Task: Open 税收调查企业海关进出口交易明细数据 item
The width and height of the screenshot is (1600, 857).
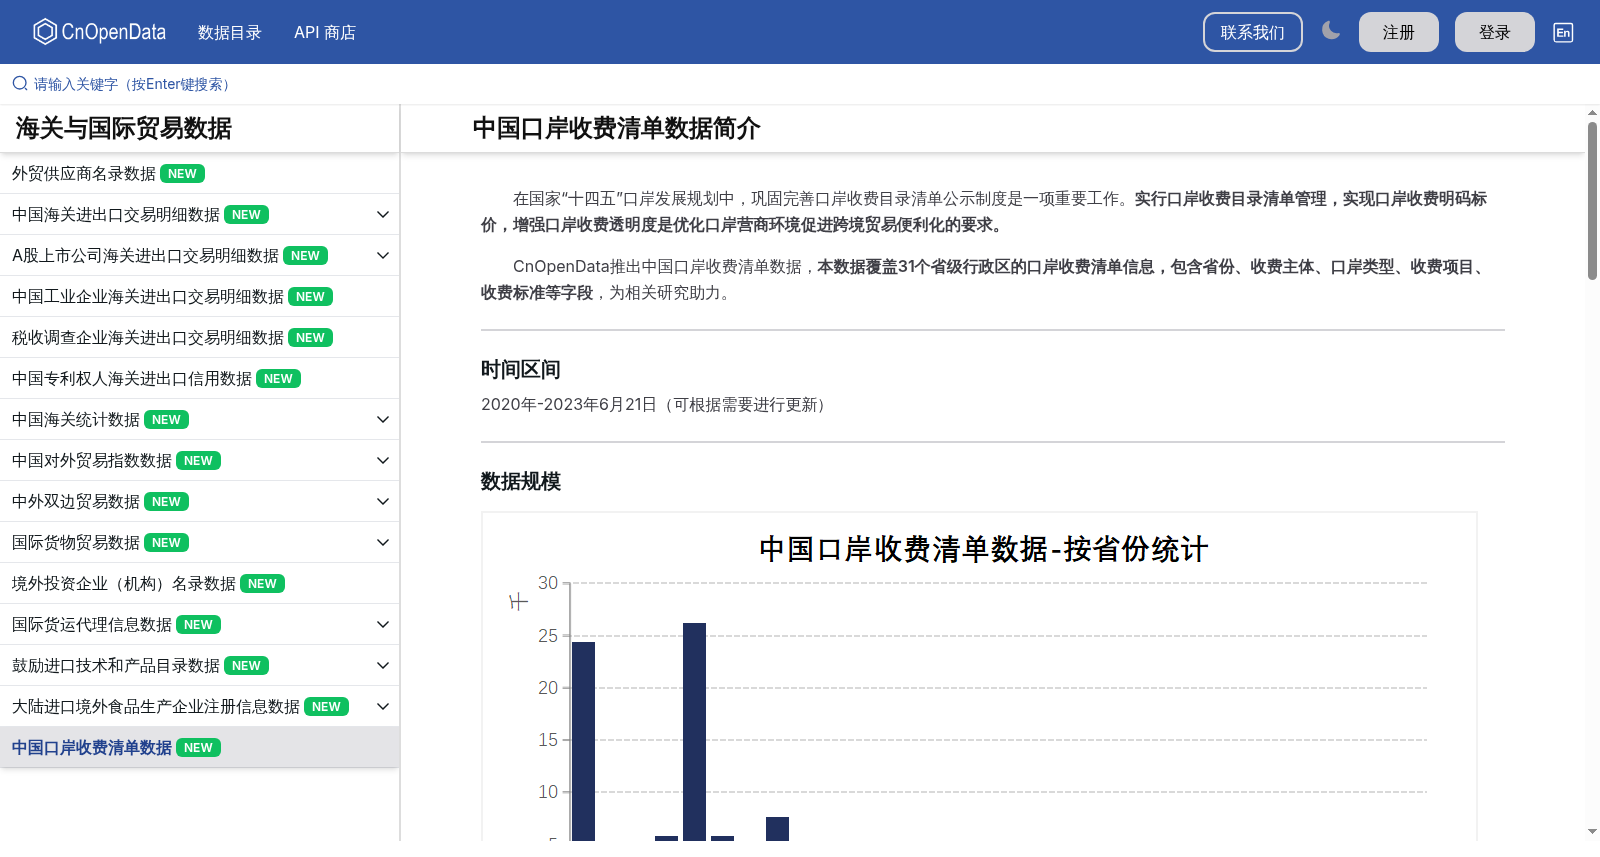Action: 200,337
